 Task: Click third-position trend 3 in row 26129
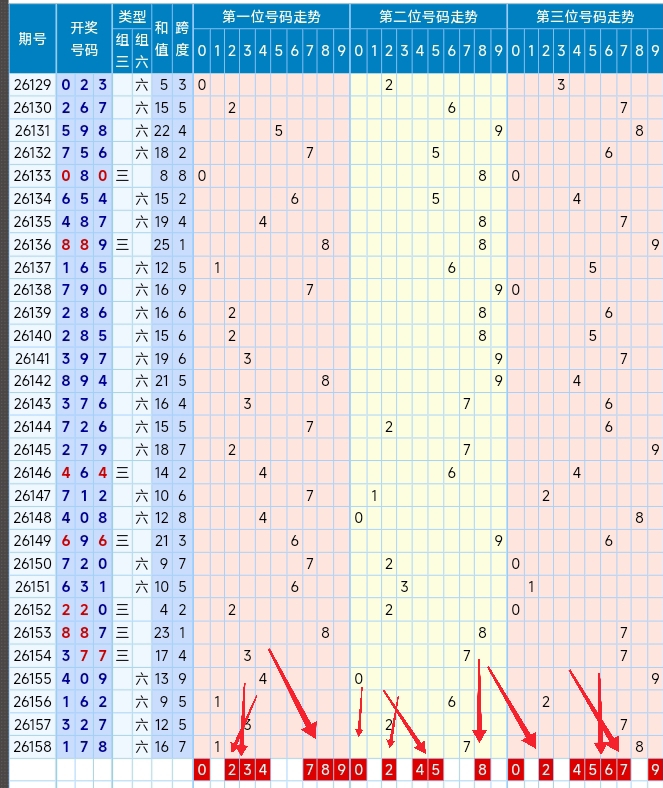coord(561,85)
